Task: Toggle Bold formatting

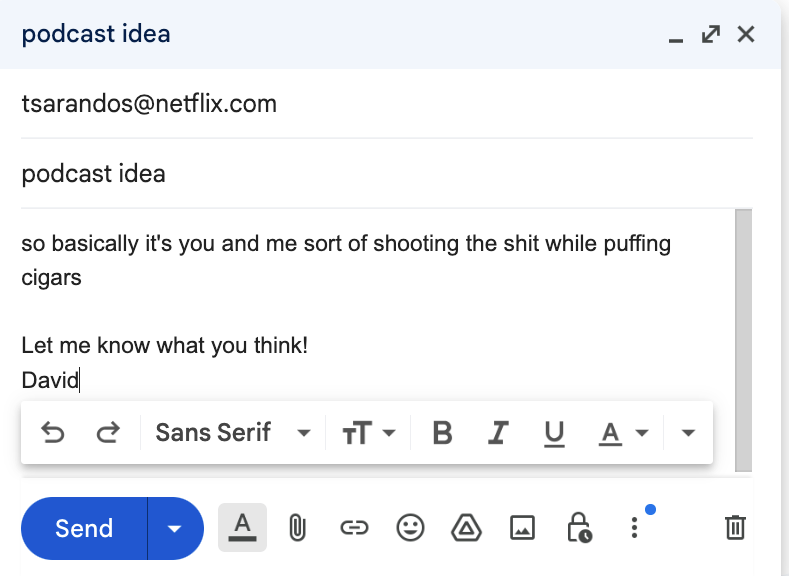Action: click(442, 433)
